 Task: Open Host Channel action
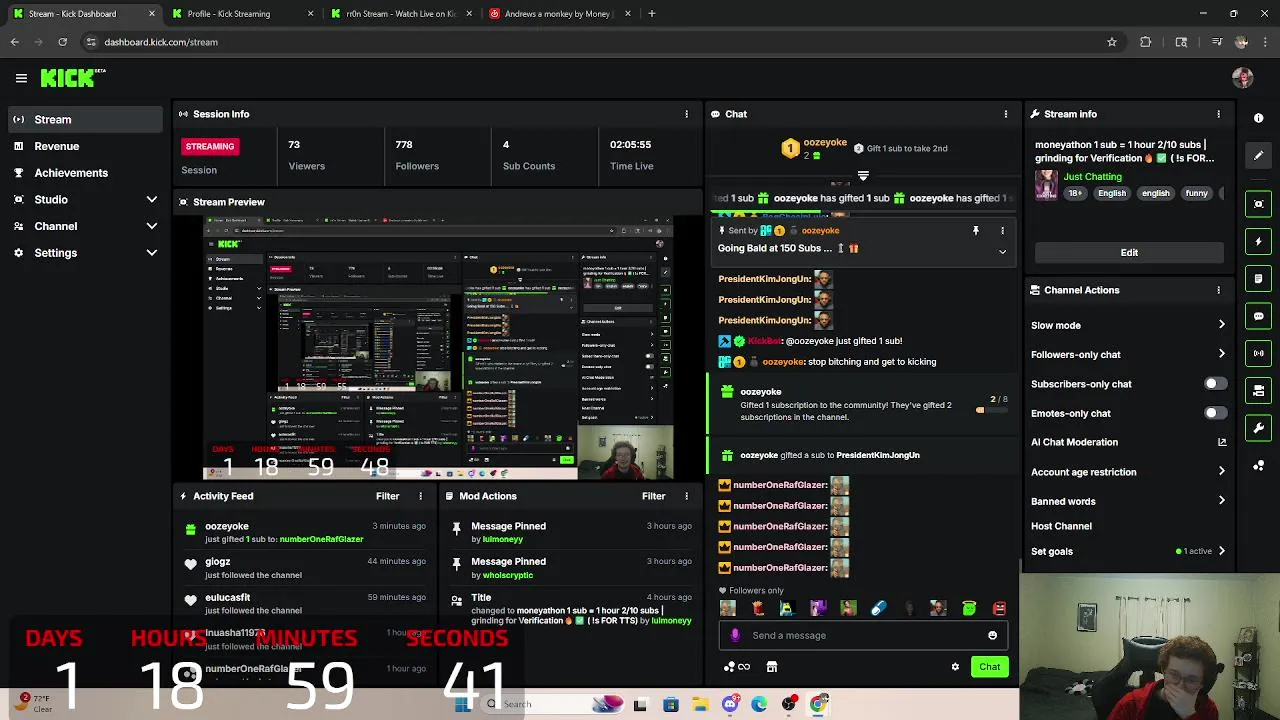tap(1128, 526)
